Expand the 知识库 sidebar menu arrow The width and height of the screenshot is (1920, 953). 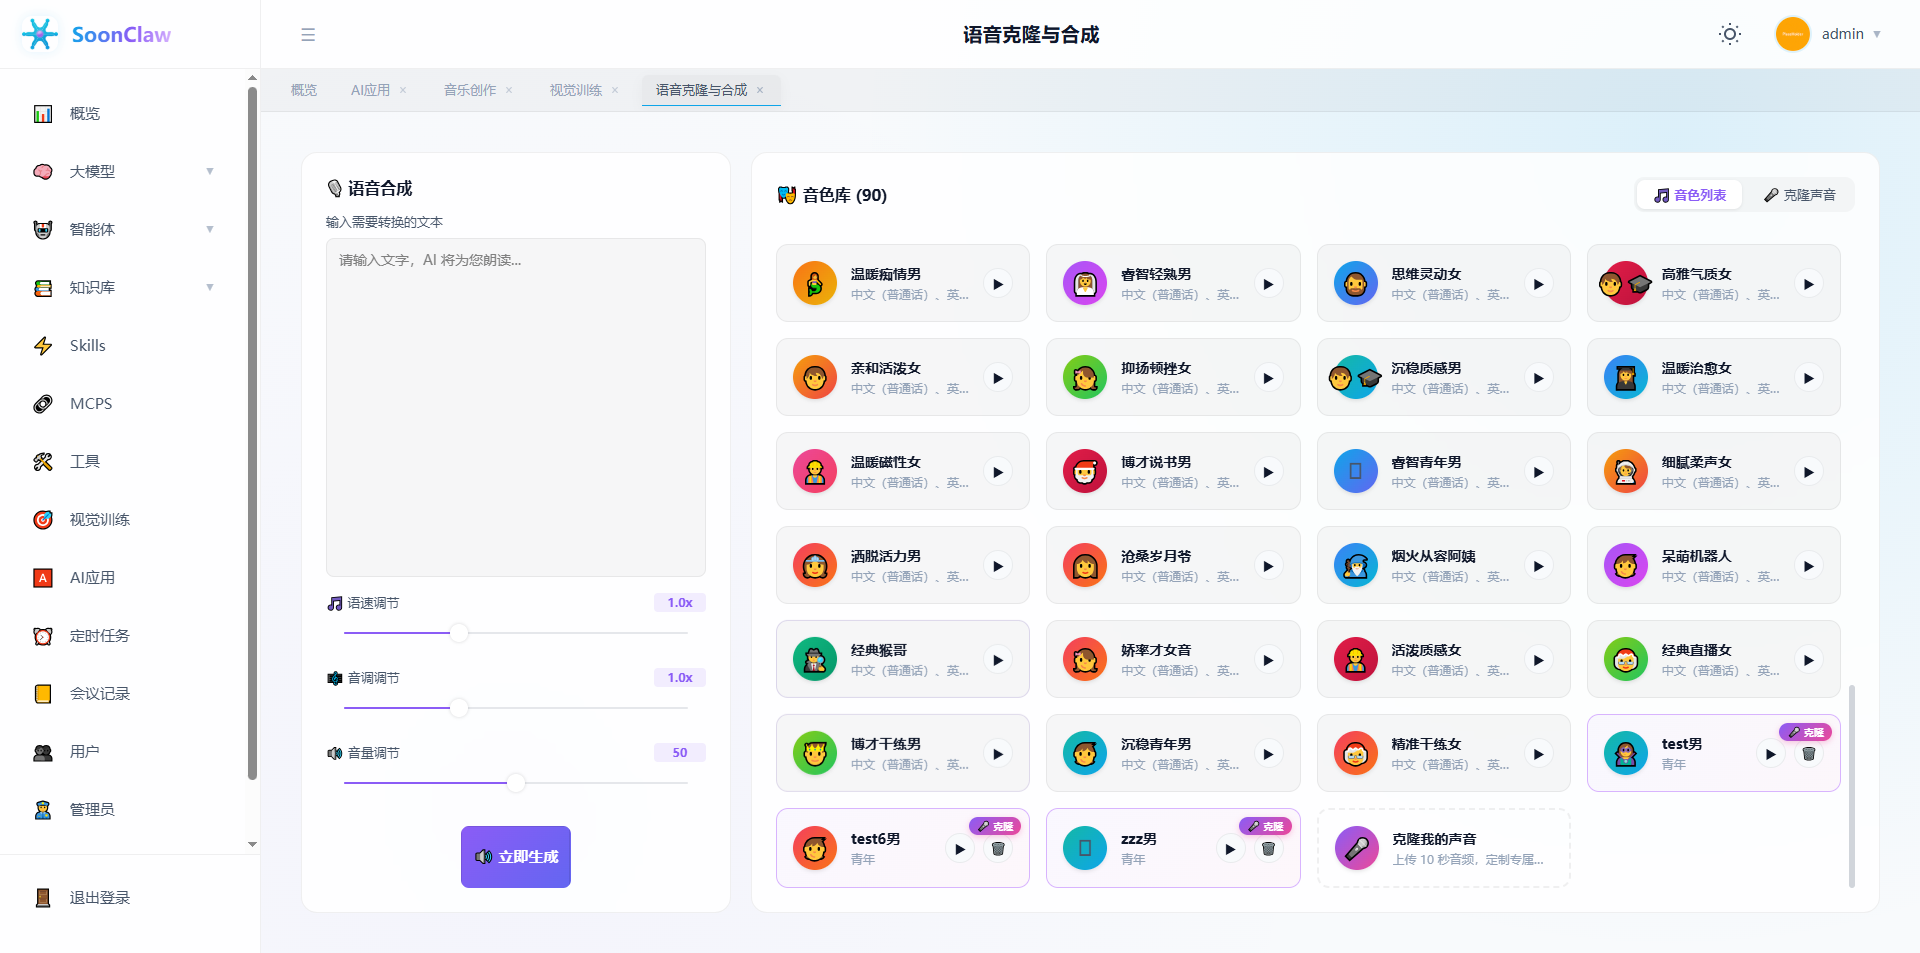point(210,287)
